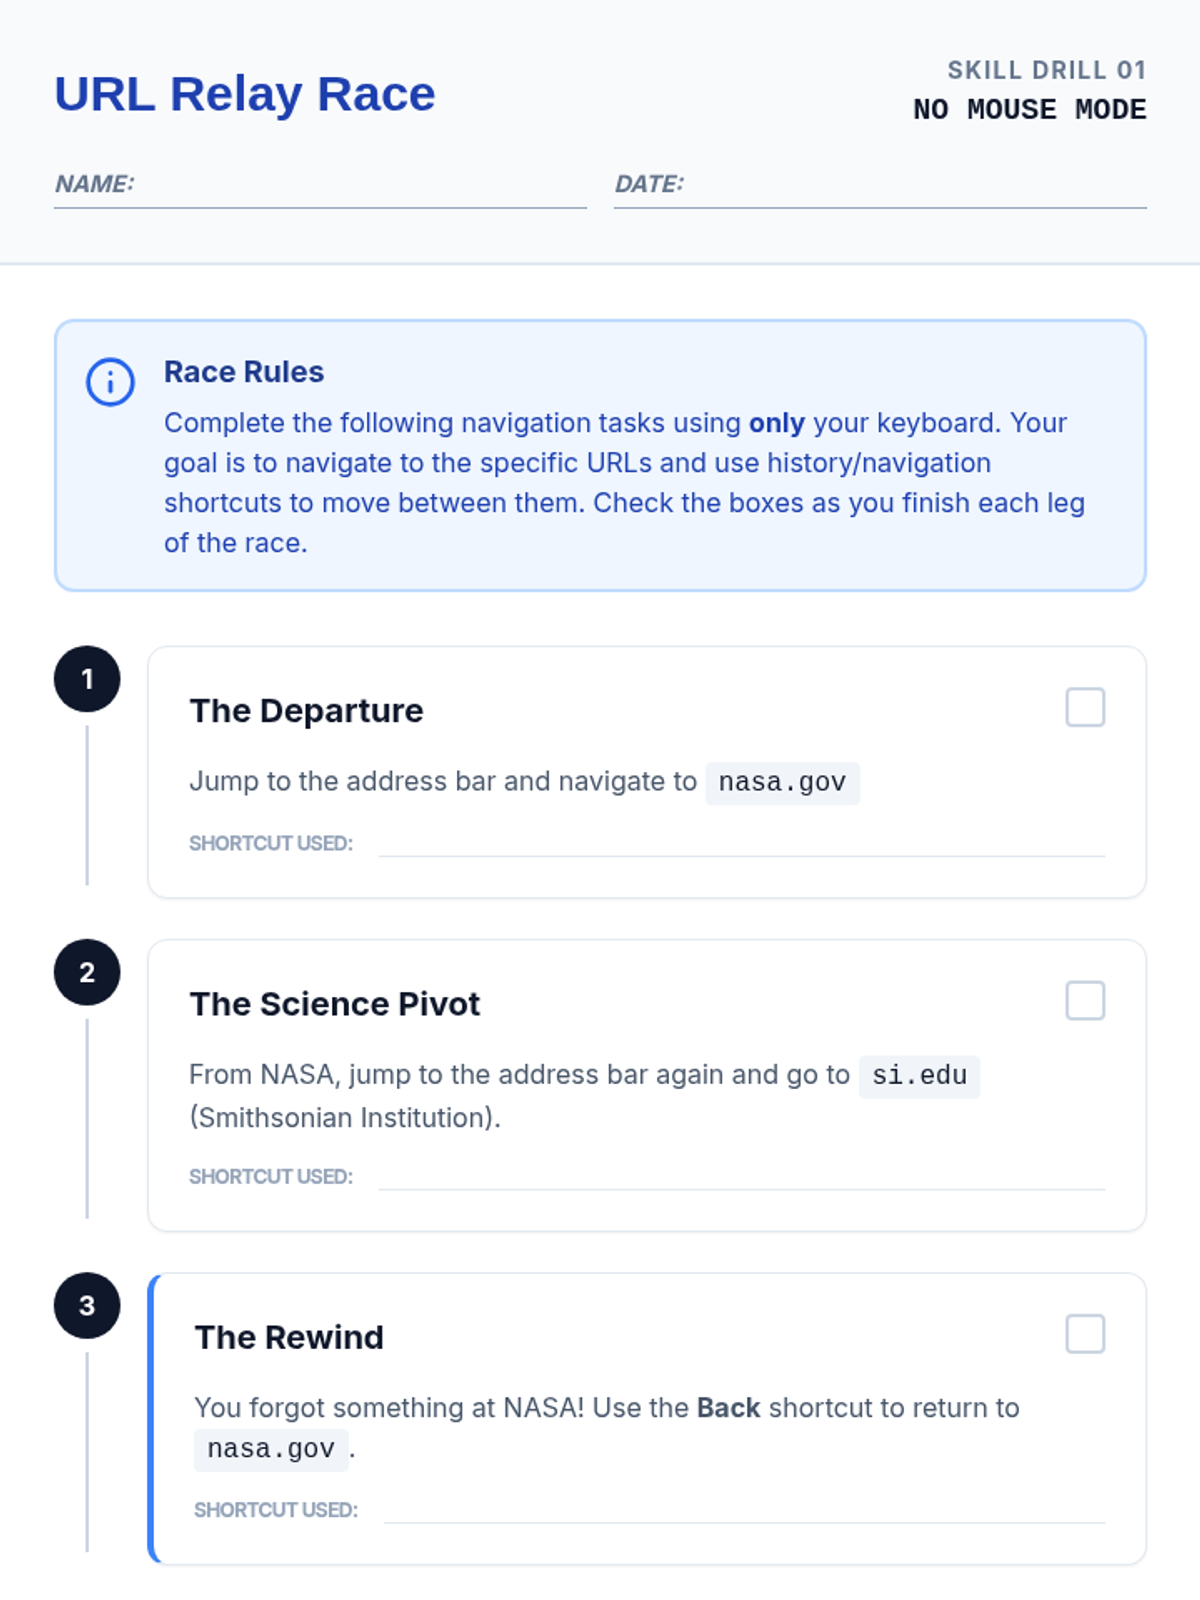This screenshot has height=1600, width=1200.
Task: Click the nasa.gov code tag in step 1
Action: pos(782,782)
